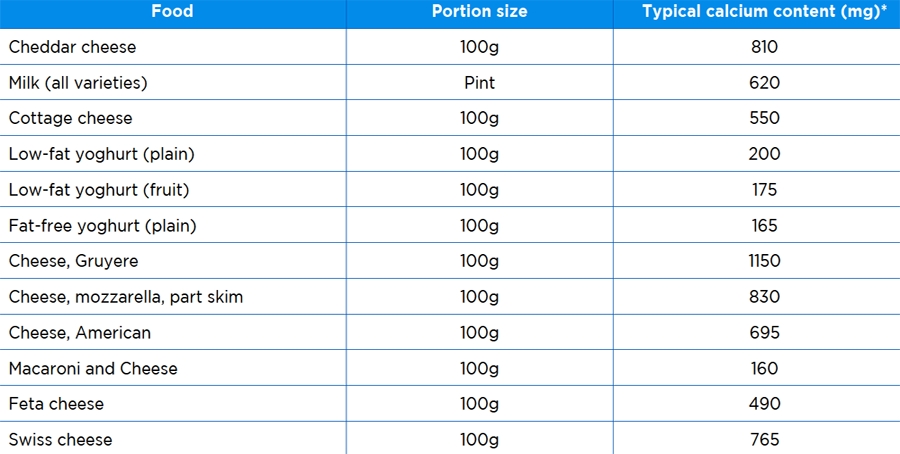The height and width of the screenshot is (454, 900).
Task: Select the Cheddar cheese cell
Action: pyautogui.click(x=72, y=47)
